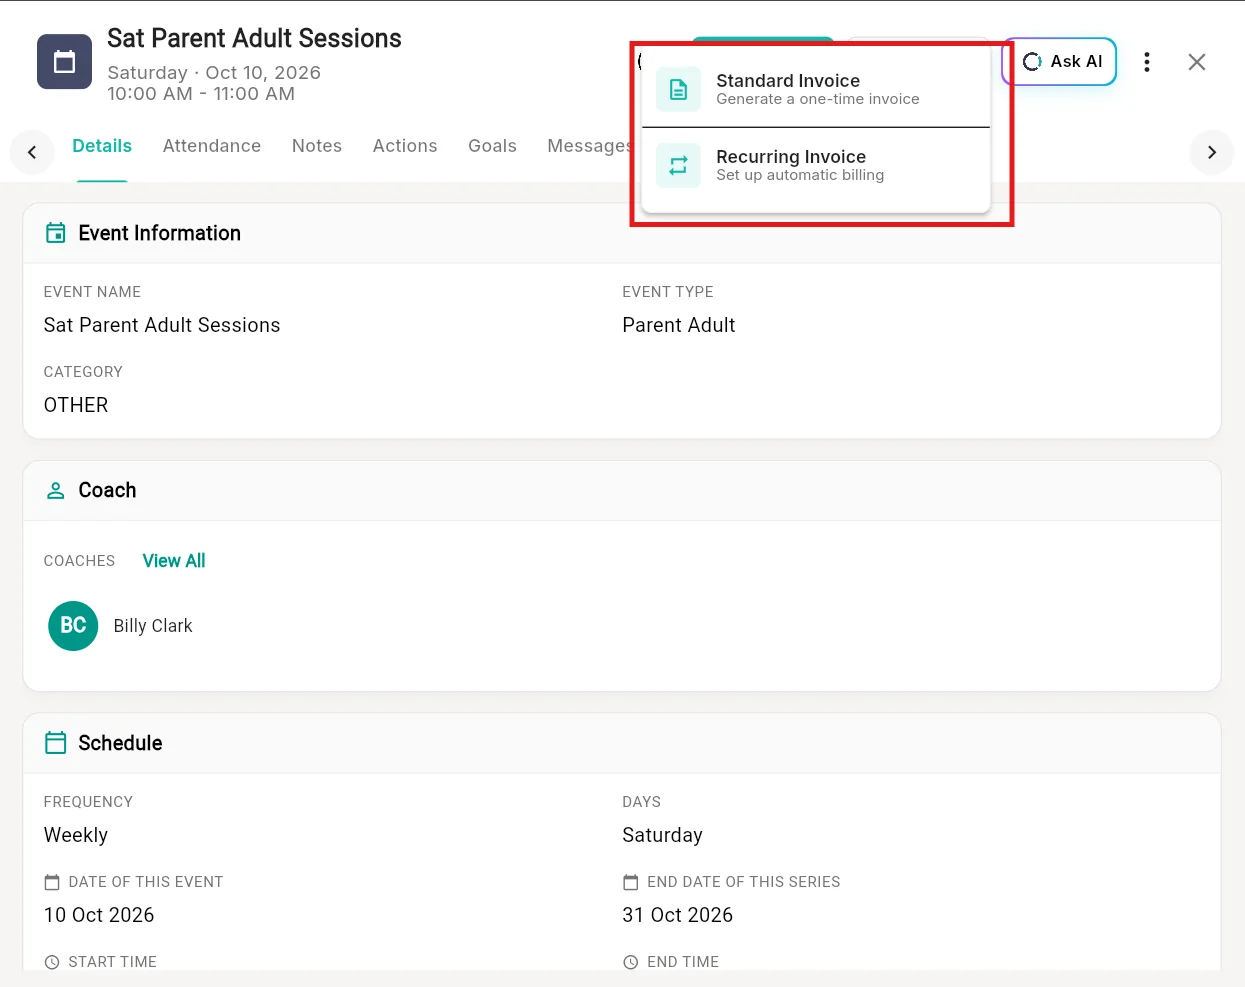The image size is (1245, 987).
Task: Open the Actions tab
Action: pyautogui.click(x=405, y=146)
